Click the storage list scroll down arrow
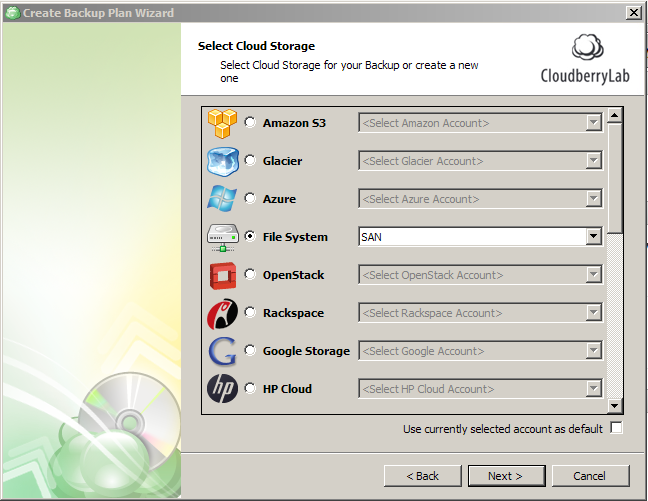Viewport: 648px width, 501px height. point(615,406)
